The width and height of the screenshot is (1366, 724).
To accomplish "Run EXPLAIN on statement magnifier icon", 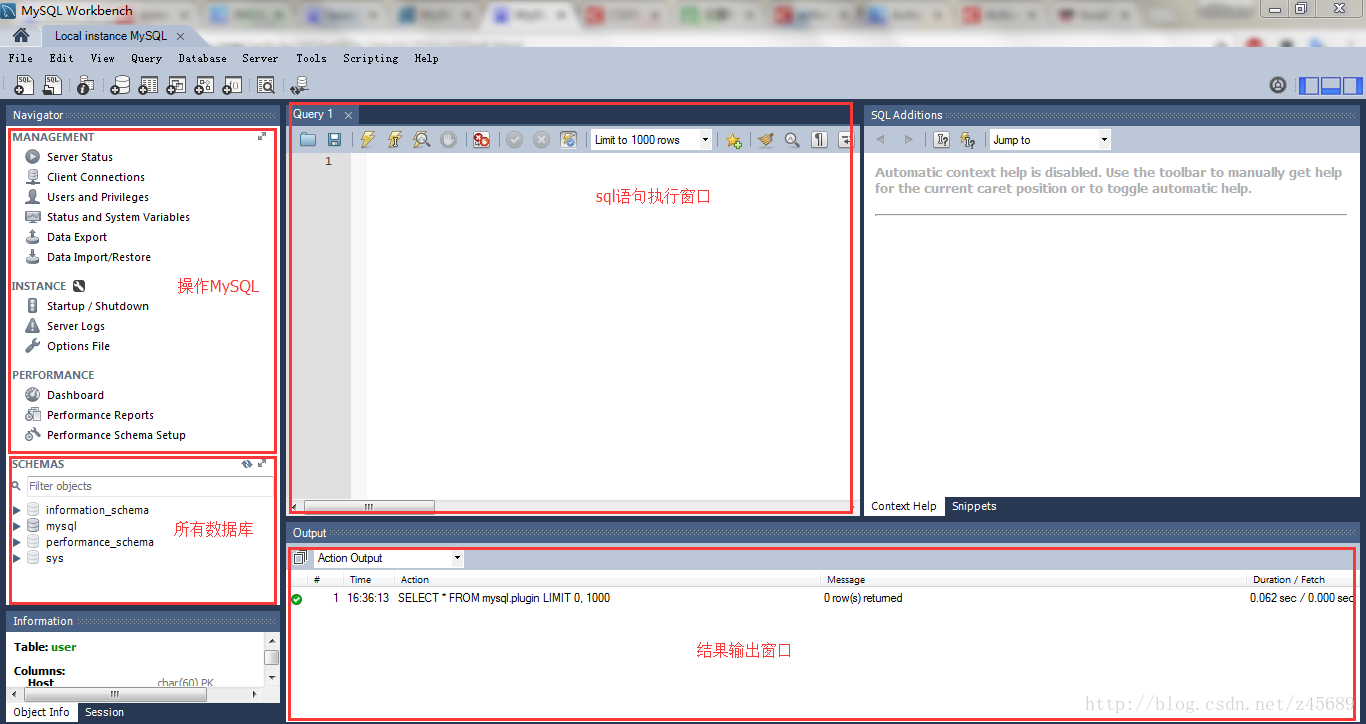I will tap(421, 140).
